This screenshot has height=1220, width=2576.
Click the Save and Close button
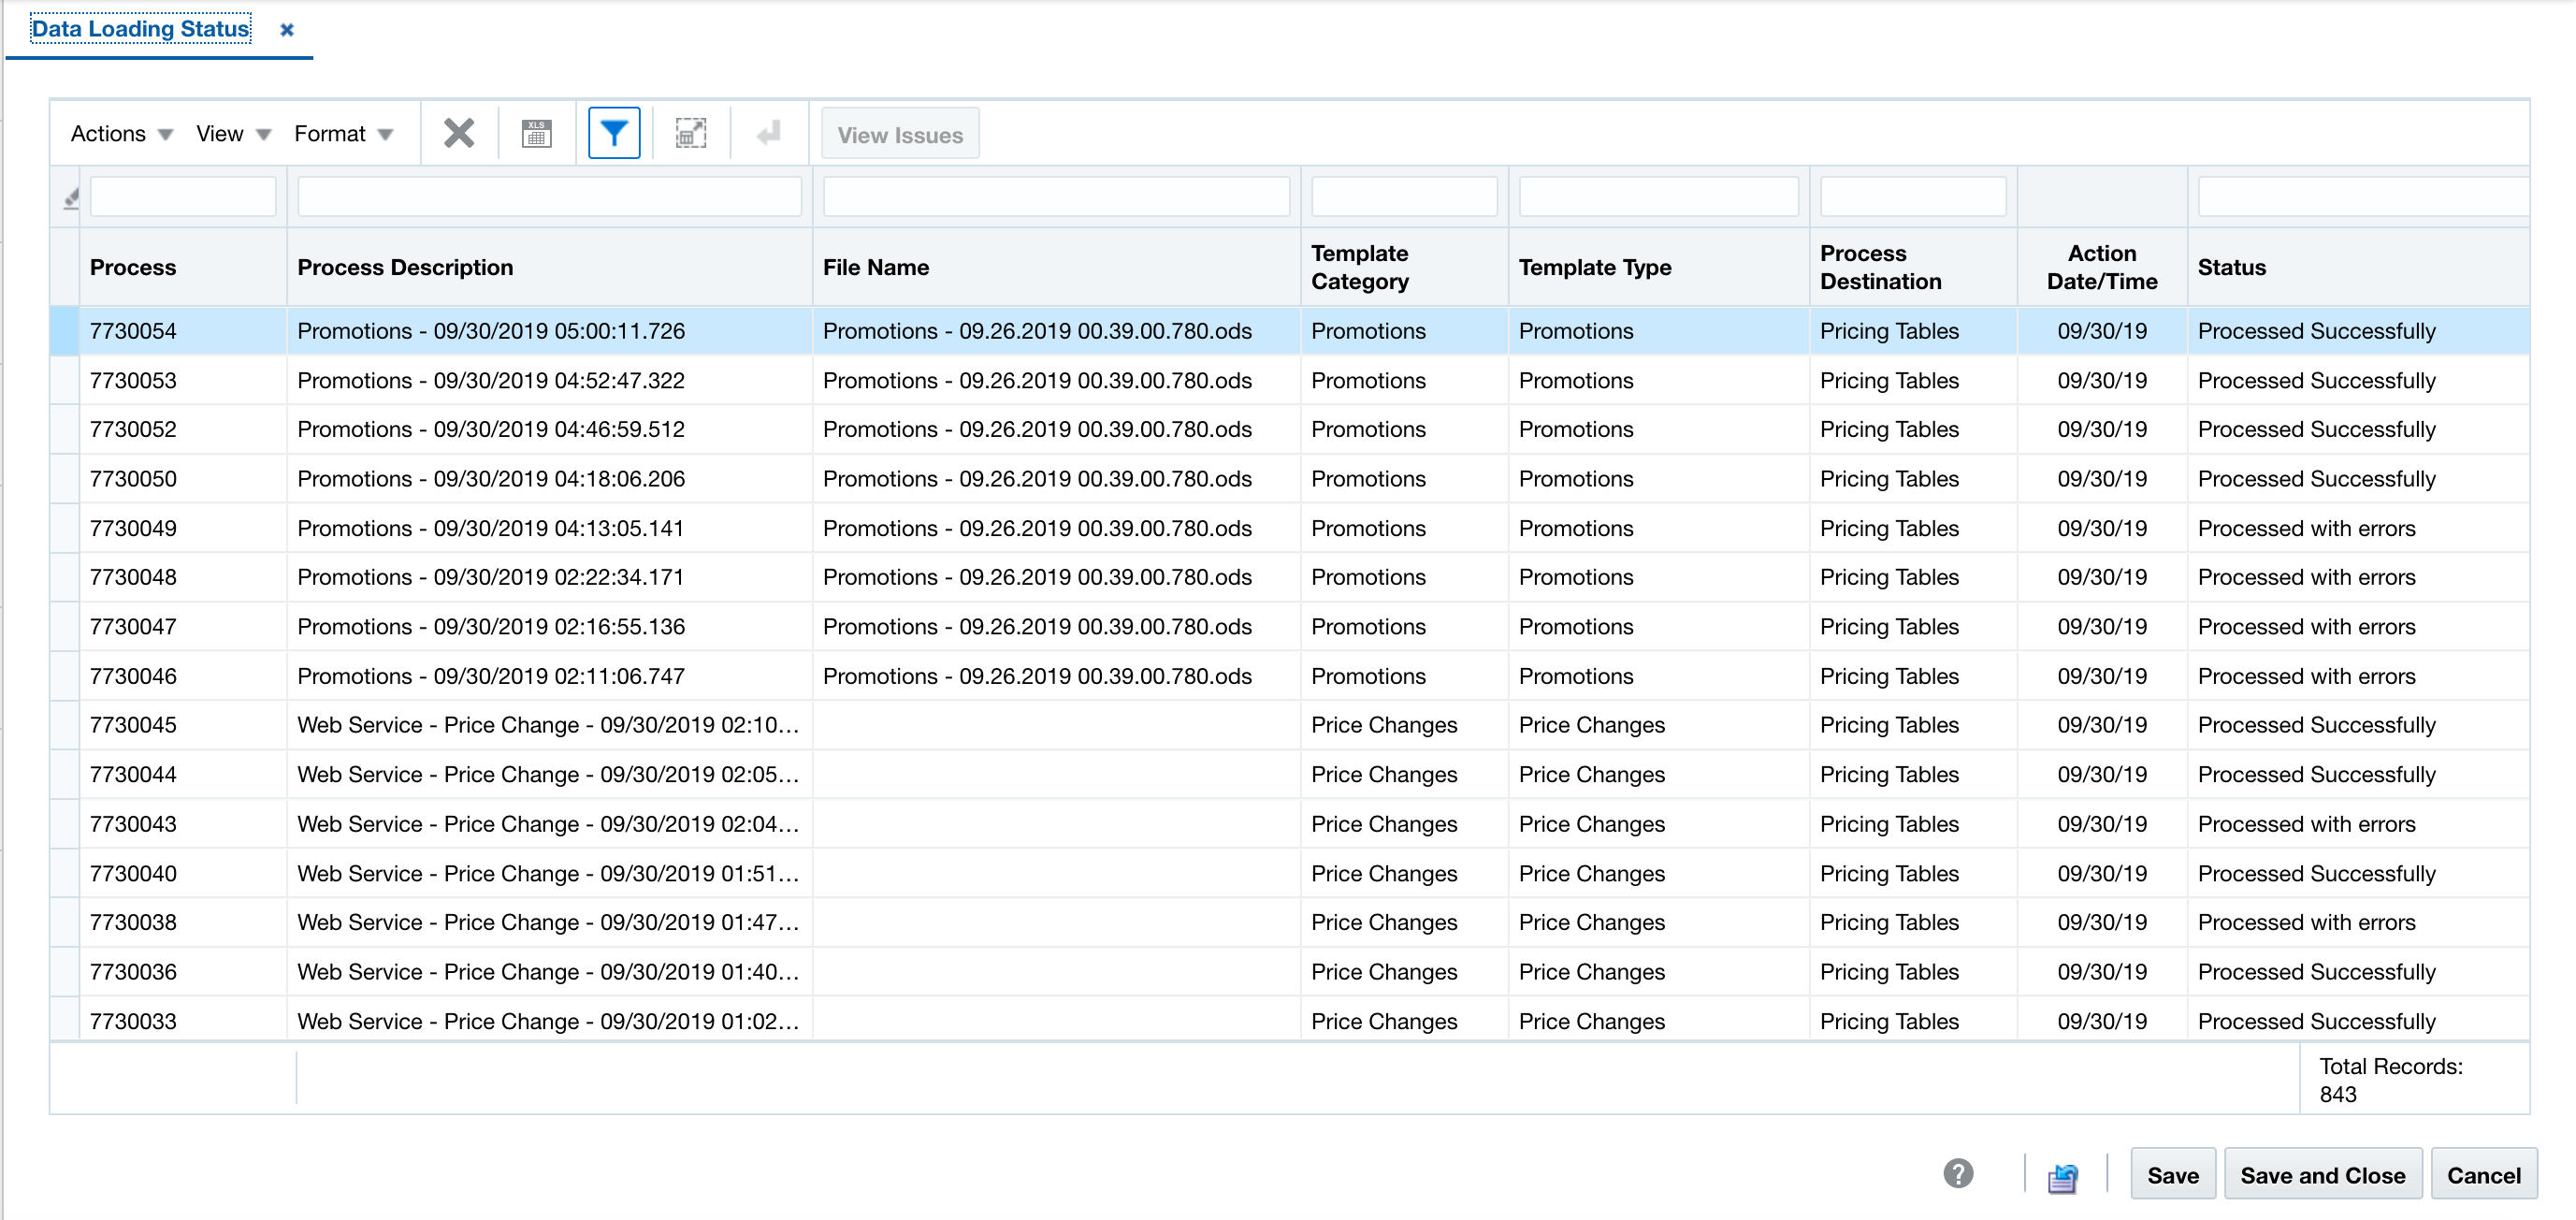(2322, 1174)
